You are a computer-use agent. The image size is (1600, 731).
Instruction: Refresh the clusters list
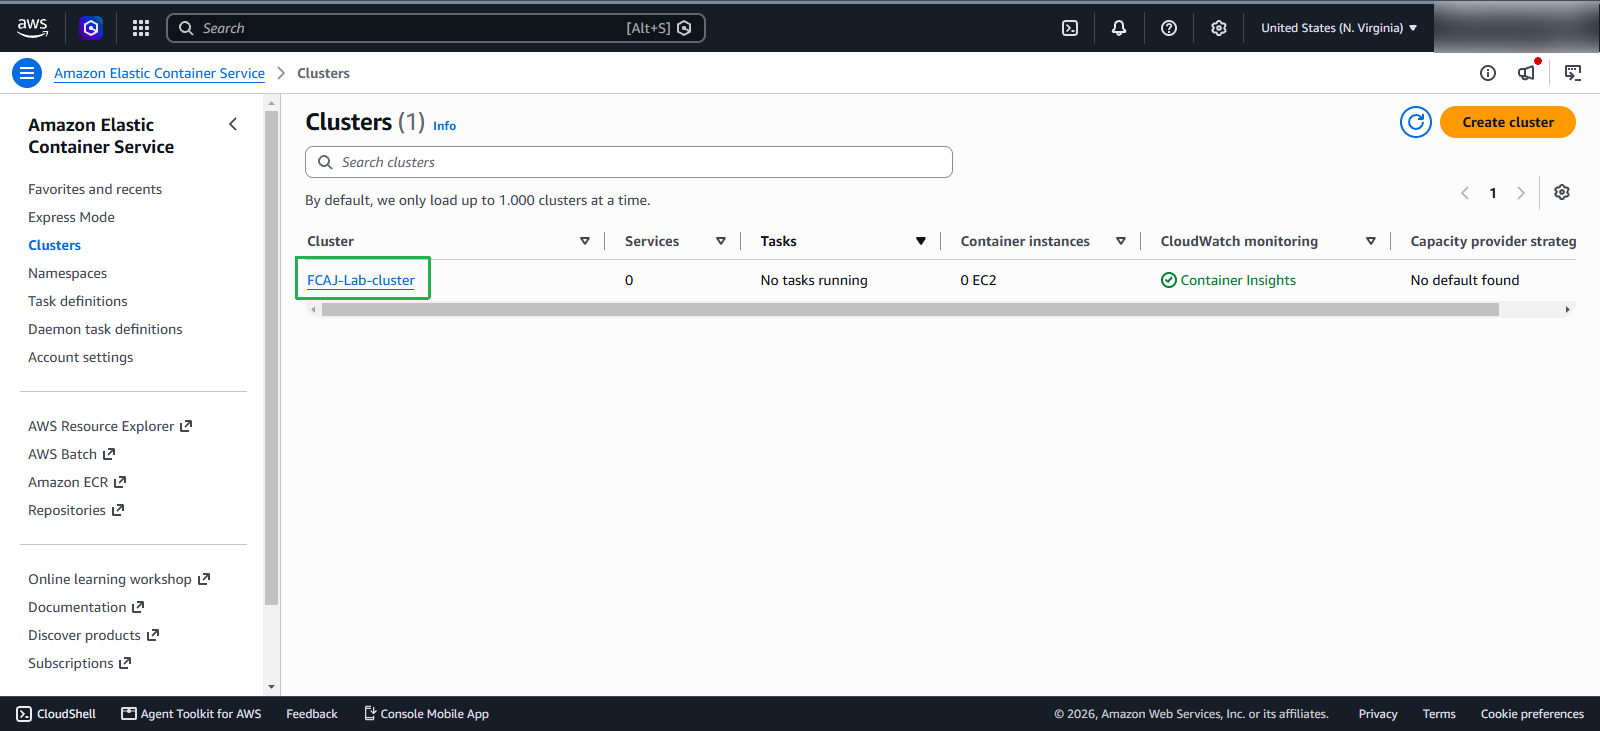(1416, 122)
